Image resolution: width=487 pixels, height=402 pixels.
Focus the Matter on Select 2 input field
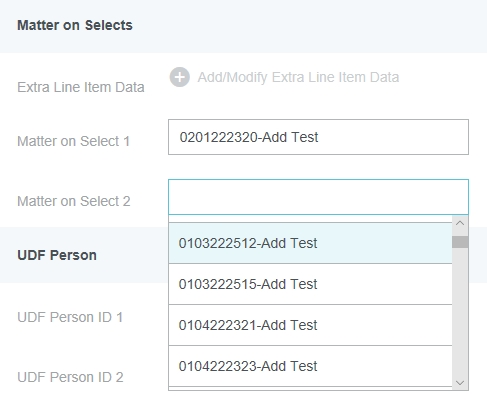[x=318, y=197]
